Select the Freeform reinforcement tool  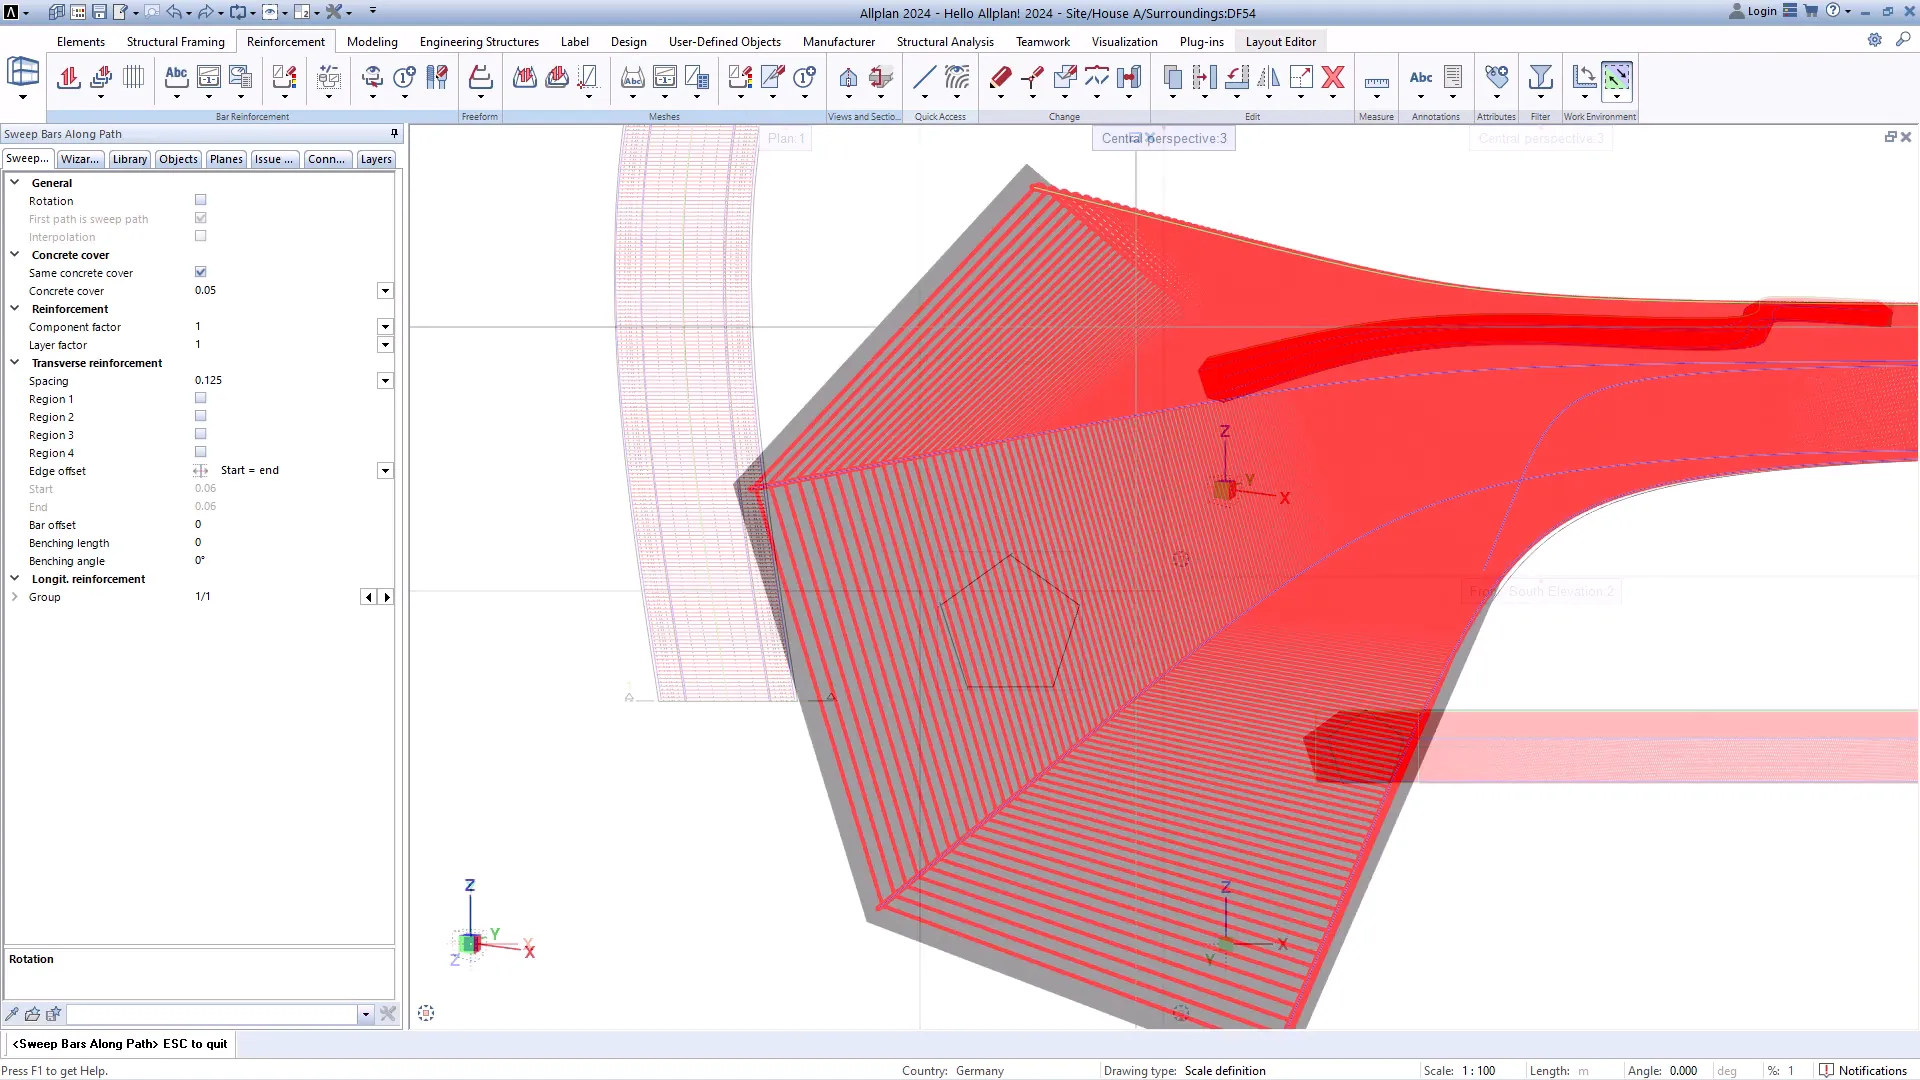coord(480,77)
